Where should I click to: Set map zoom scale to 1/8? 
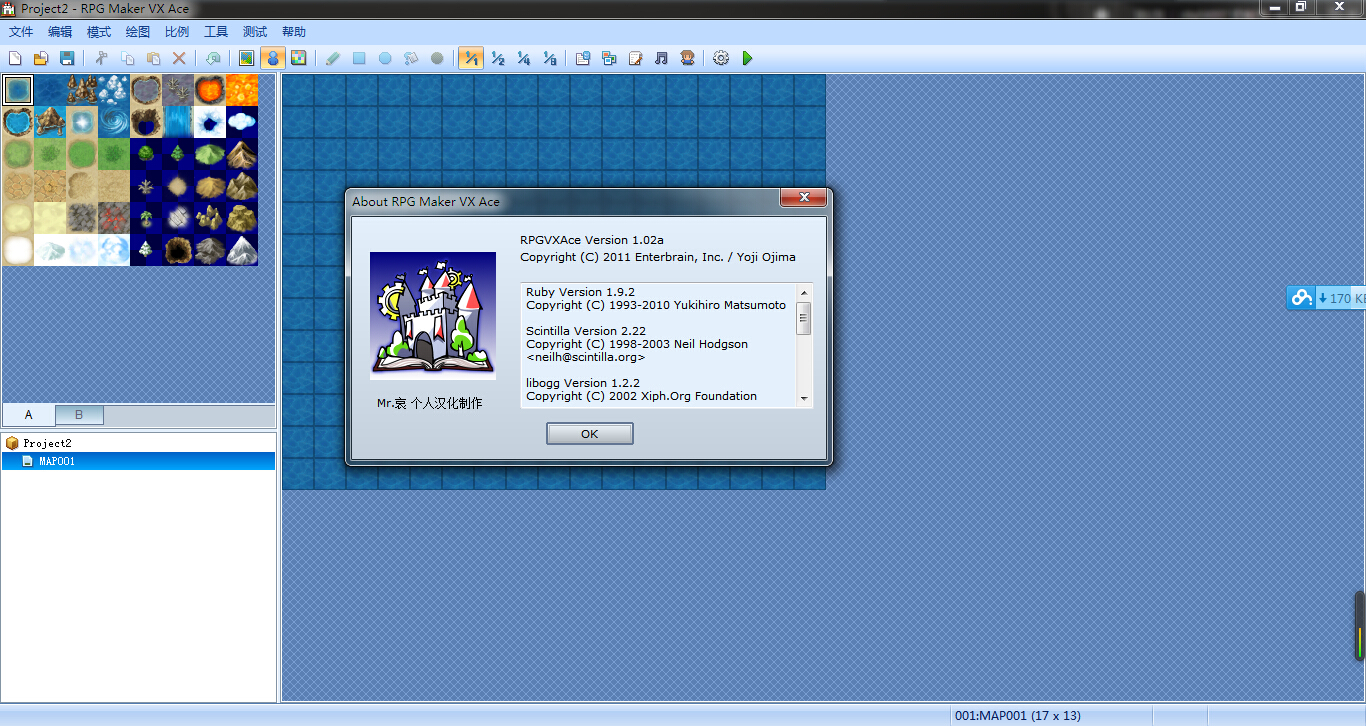[549, 59]
